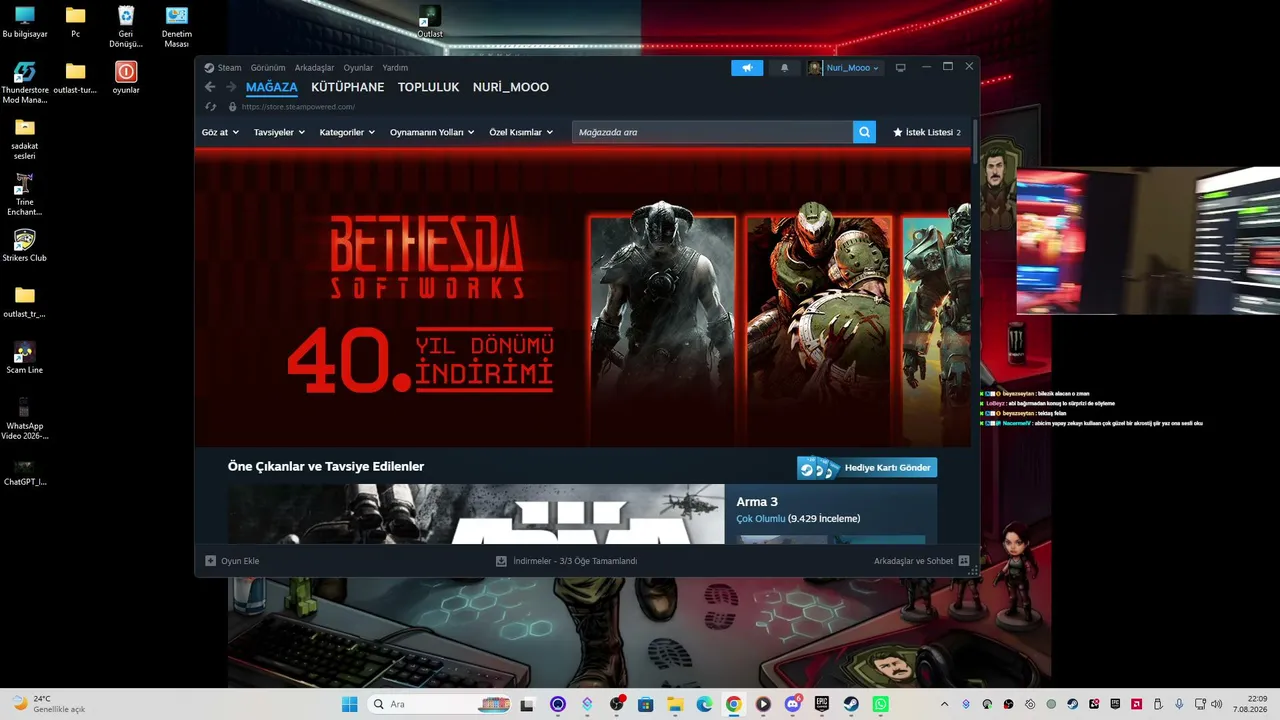
Task: Open Steam from the taskbar
Action: tap(851, 704)
